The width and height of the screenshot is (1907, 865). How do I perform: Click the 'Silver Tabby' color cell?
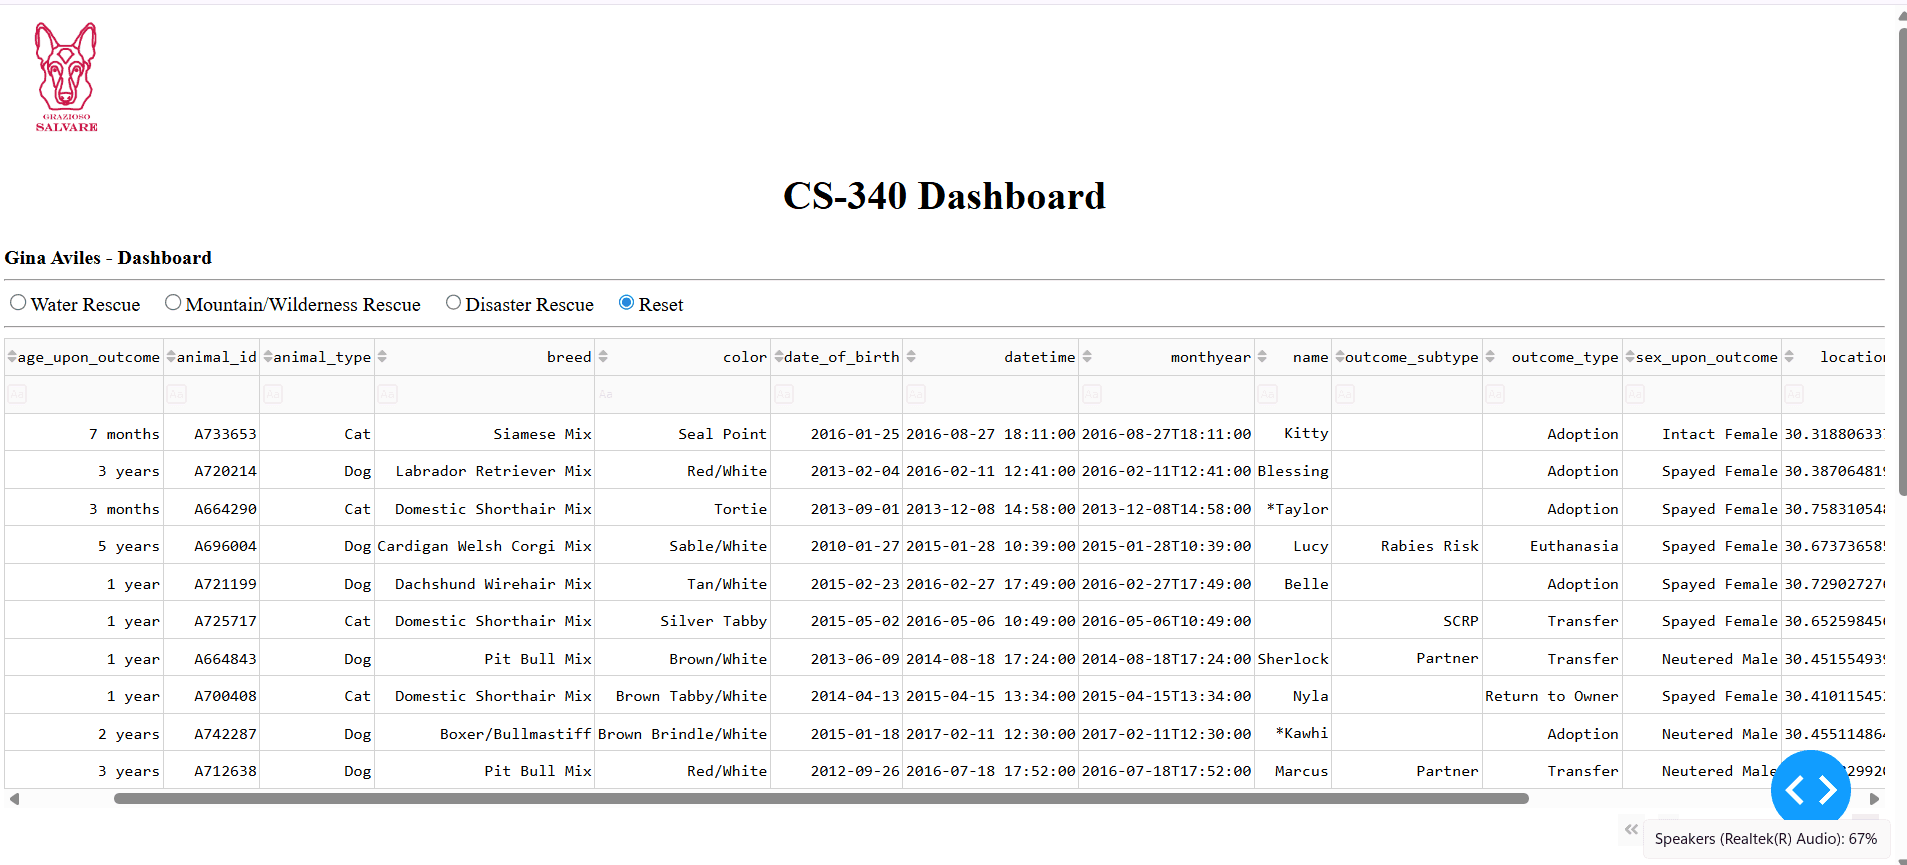pyautogui.click(x=683, y=621)
